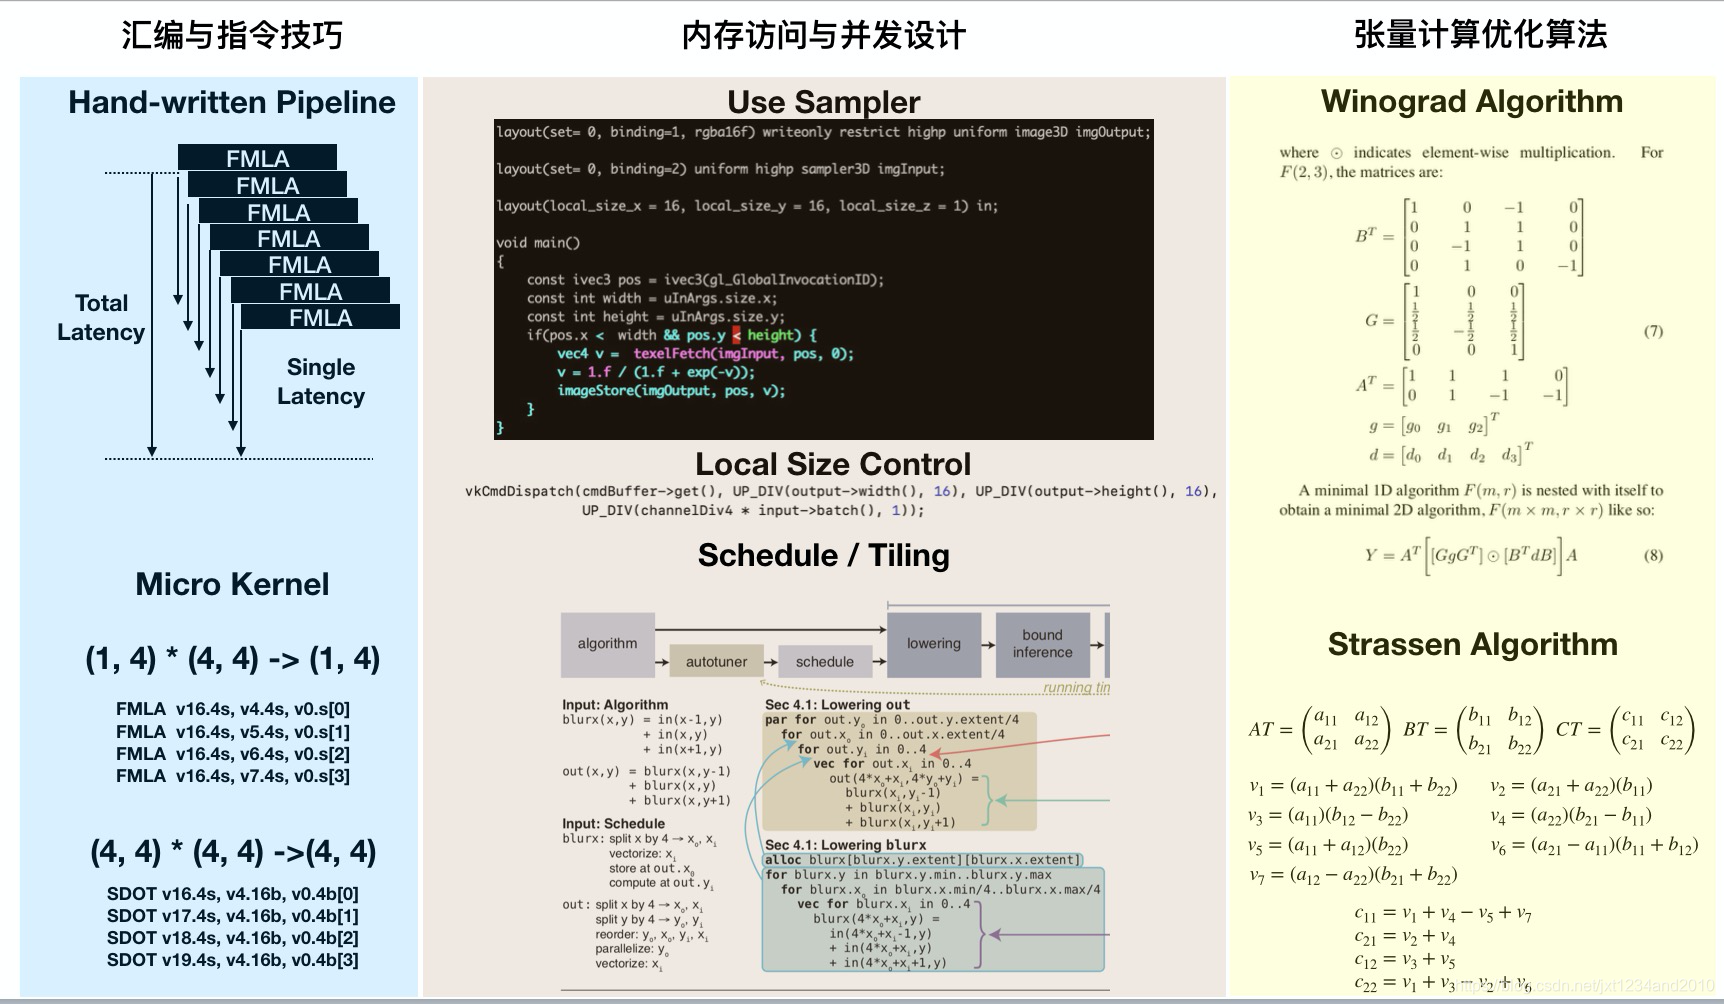Click the 'rgba16f' imgOutput layout code line
The height and width of the screenshot is (1004, 1724).
(x=824, y=132)
